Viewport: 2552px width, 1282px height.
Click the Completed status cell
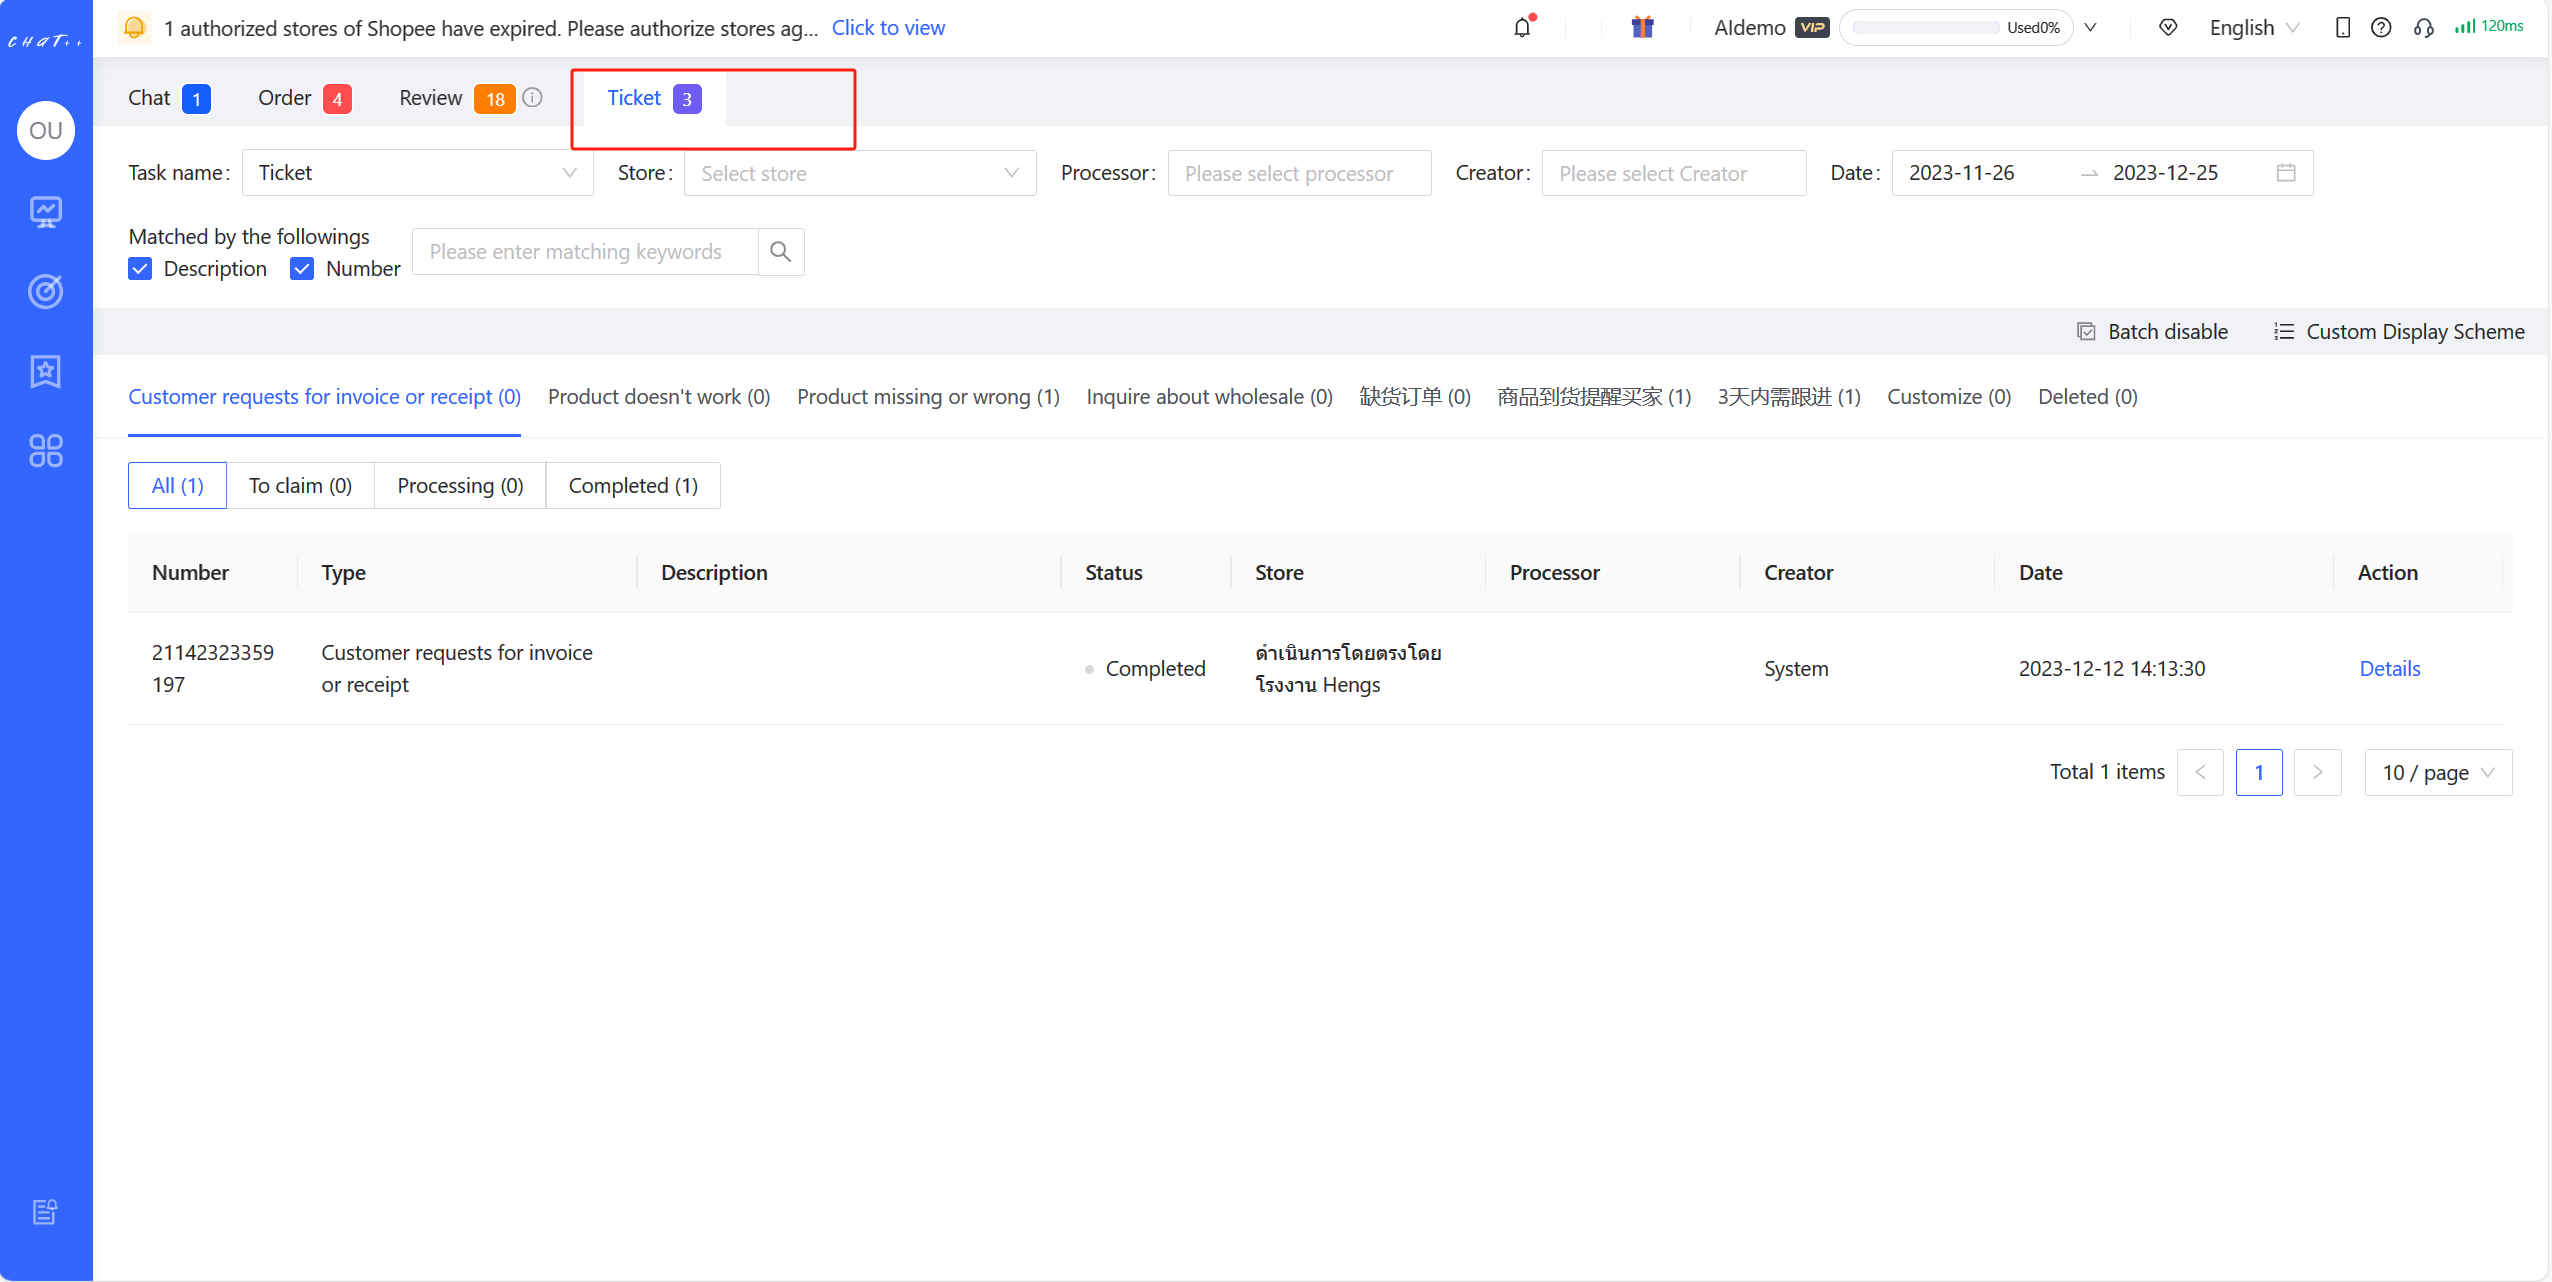click(x=1145, y=668)
